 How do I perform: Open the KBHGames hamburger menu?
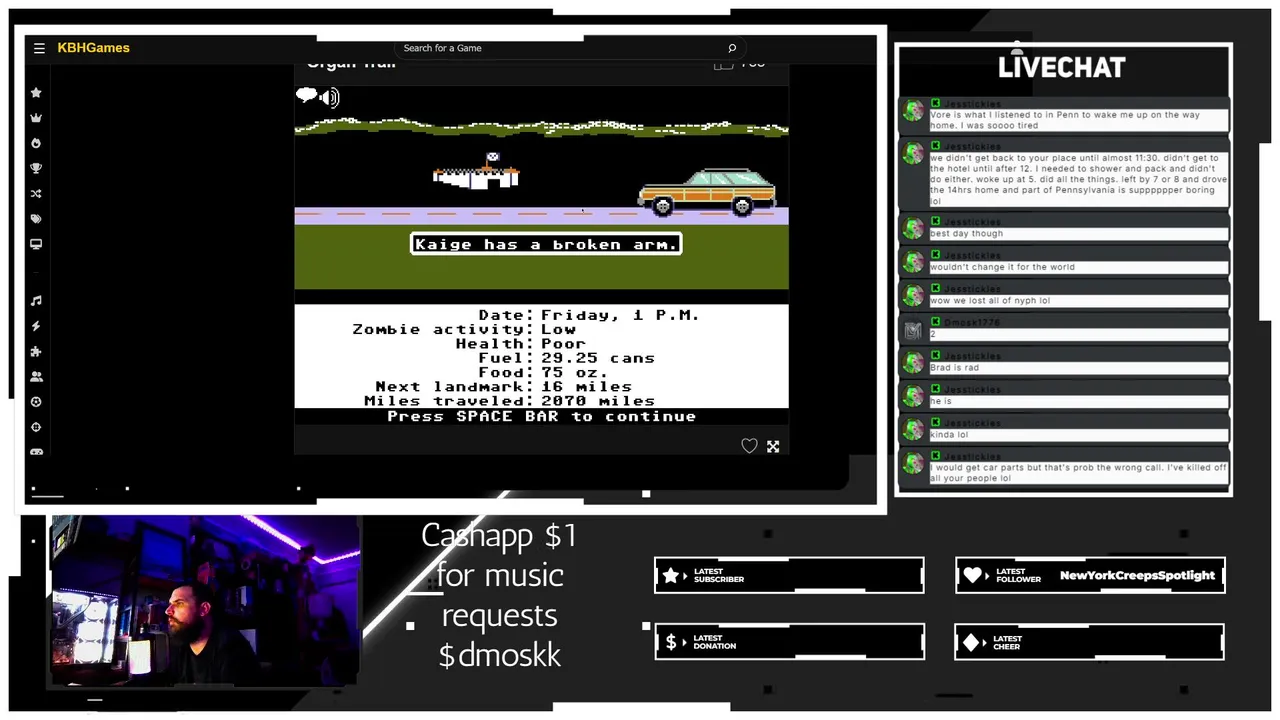pyautogui.click(x=39, y=48)
